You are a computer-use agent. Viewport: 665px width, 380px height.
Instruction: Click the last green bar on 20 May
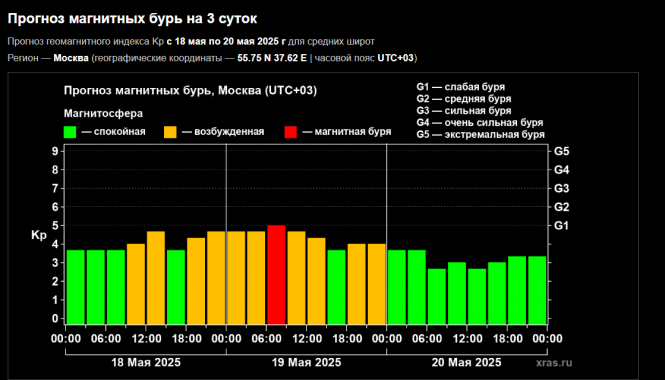pos(537,290)
